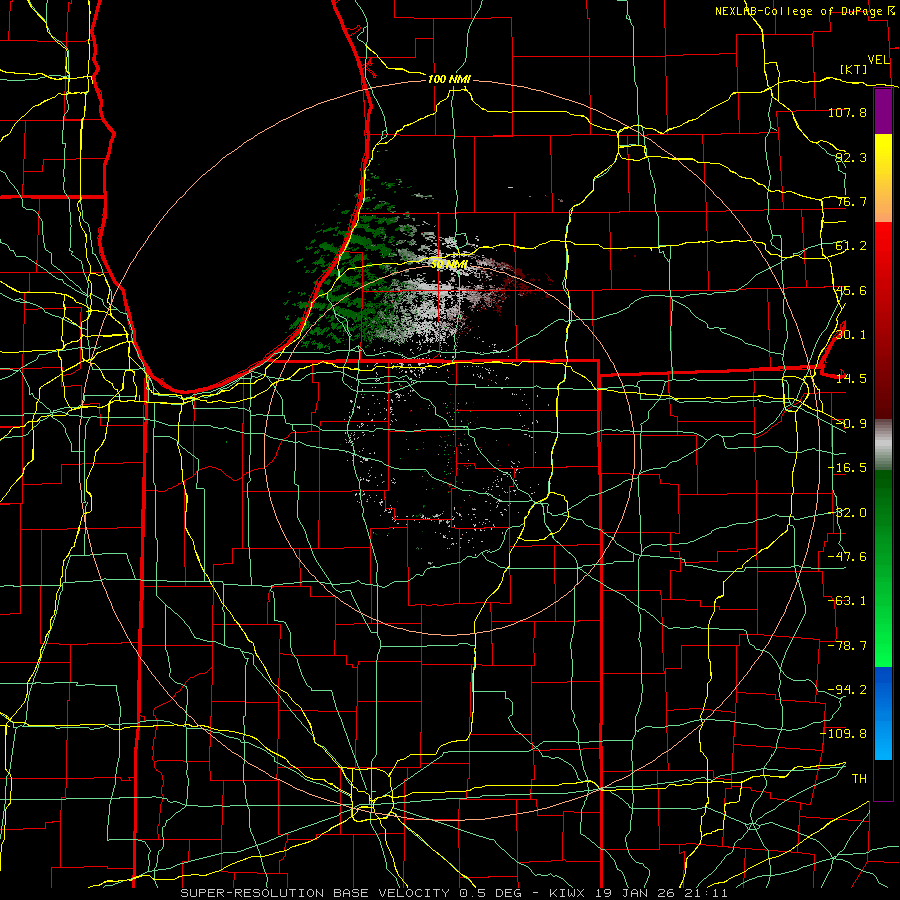Select the -109.8 scale value
This screenshot has height=900, width=900.
[x=844, y=734]
